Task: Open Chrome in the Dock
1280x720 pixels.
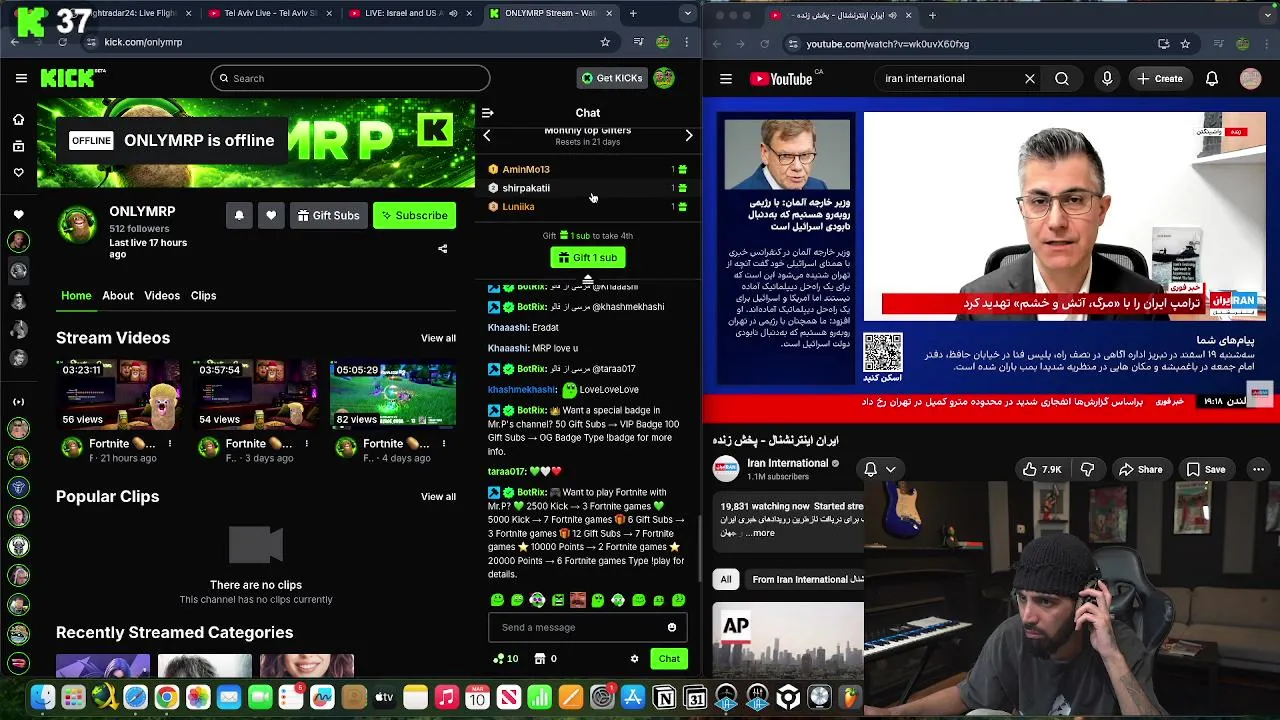Action: tap(167, 698)
